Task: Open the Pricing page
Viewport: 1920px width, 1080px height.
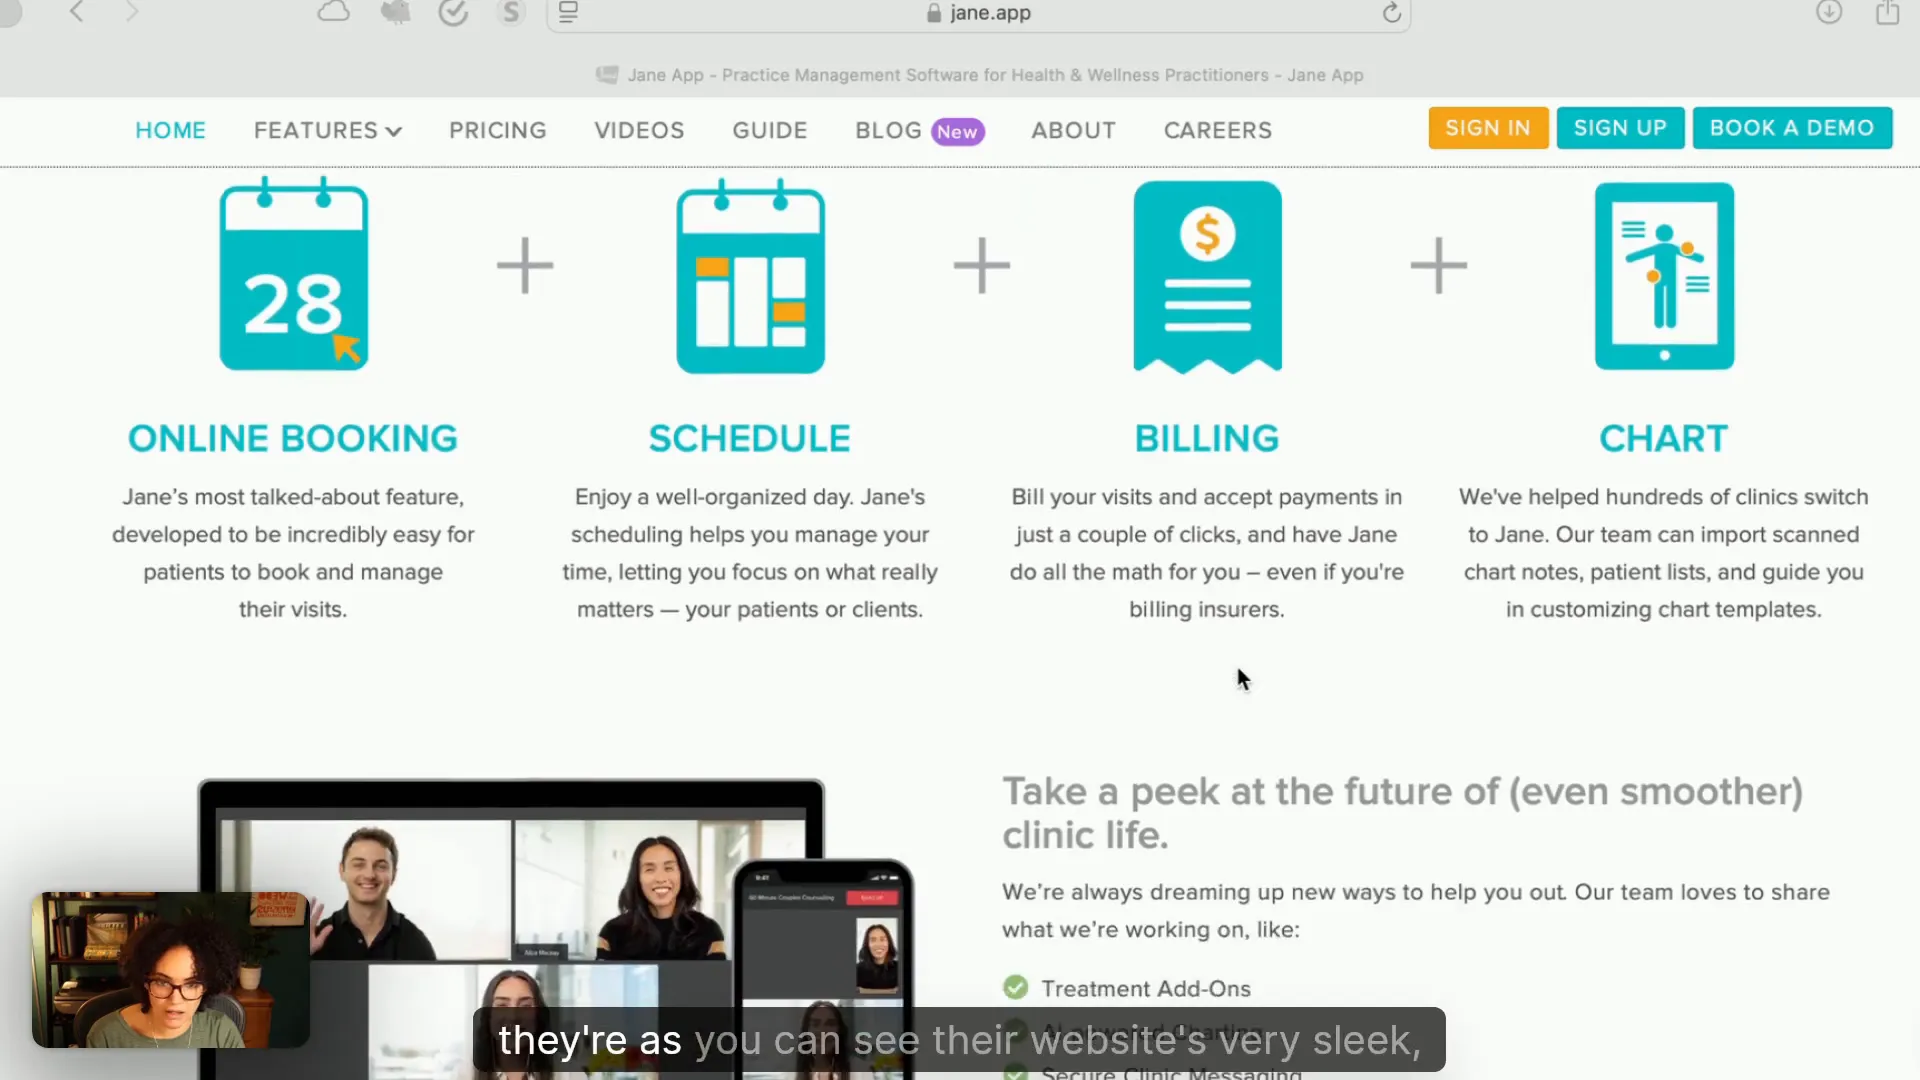Action: coord(497,130)
